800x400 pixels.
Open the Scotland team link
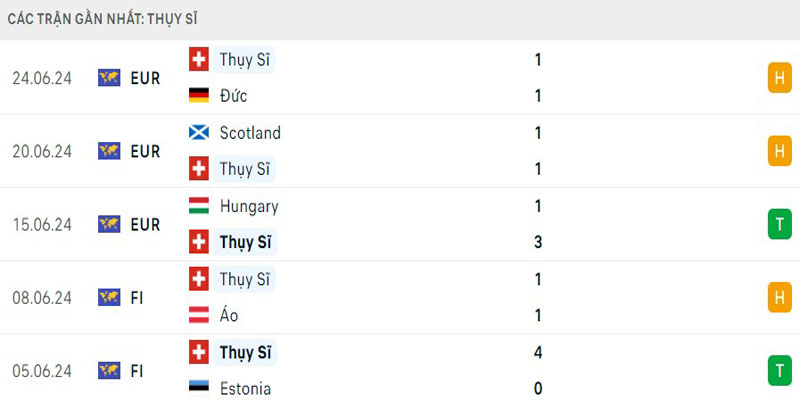[x=250, y=133]
